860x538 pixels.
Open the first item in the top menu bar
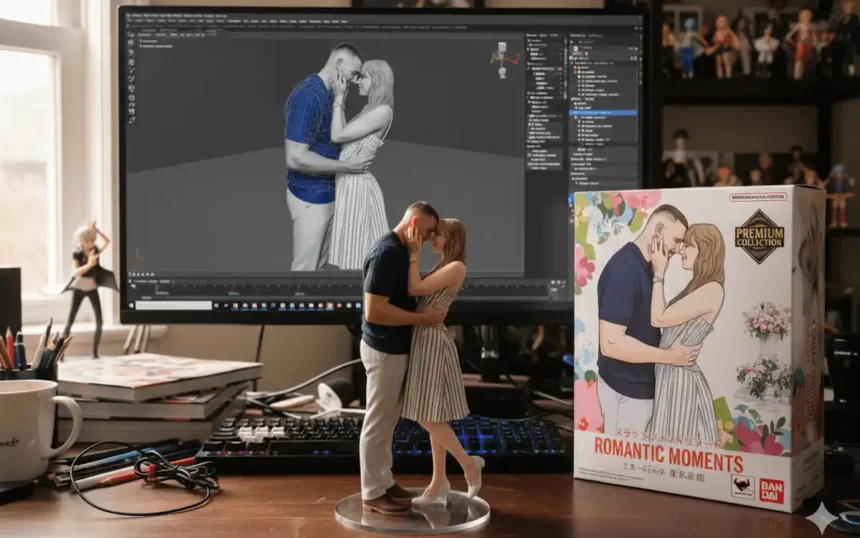click(132, 21)
